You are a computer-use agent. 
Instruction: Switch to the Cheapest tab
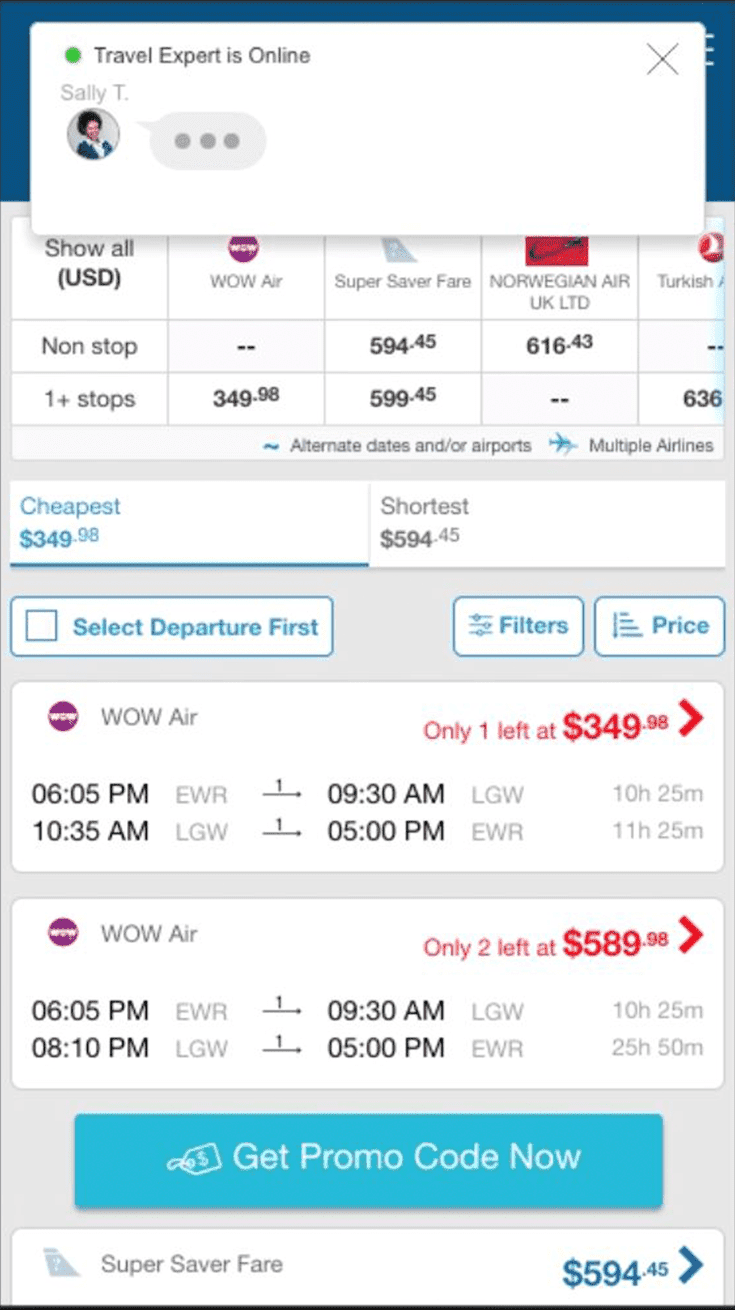pyautogui.click(x=189, y=523)
